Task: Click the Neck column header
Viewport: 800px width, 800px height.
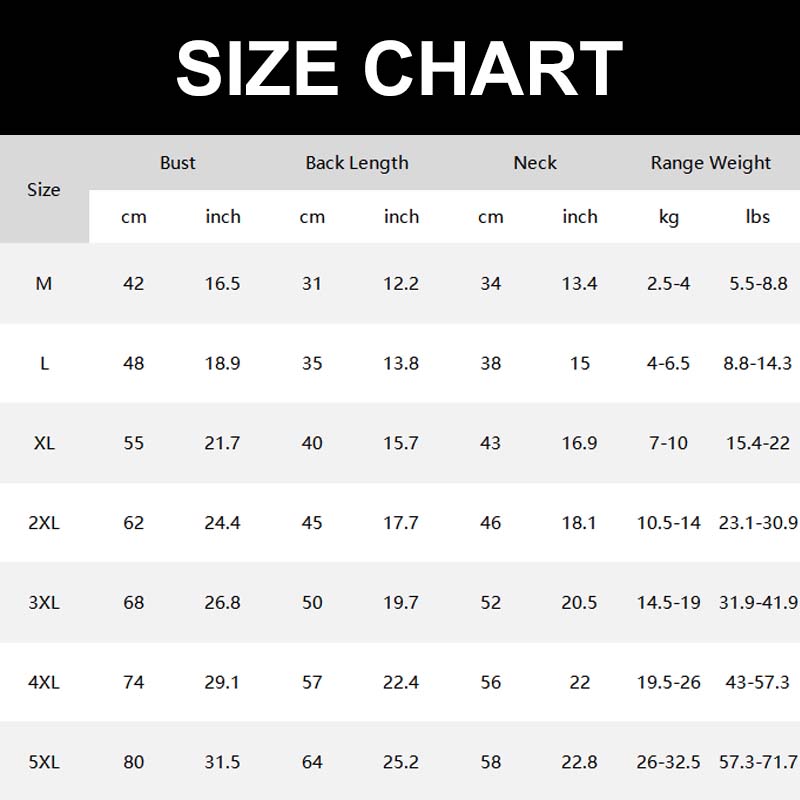Action: pyautogui.click(x=535, y=163)
